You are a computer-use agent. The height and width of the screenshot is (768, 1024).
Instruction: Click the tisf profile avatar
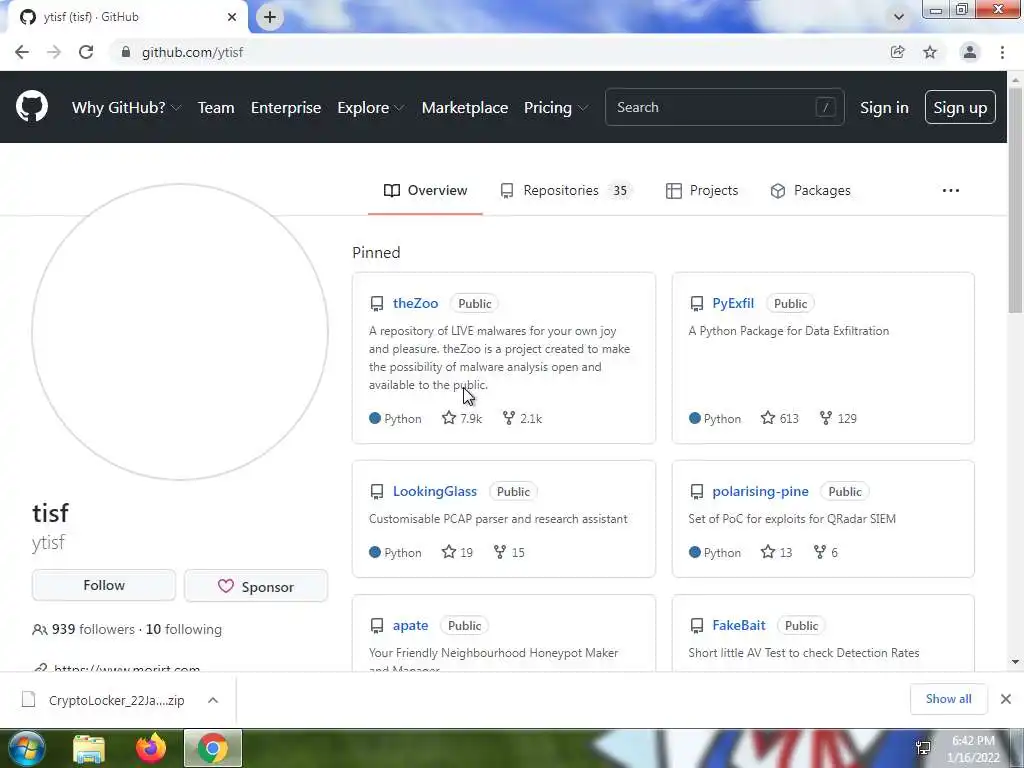pyautogui.click(x=180, y=332)
